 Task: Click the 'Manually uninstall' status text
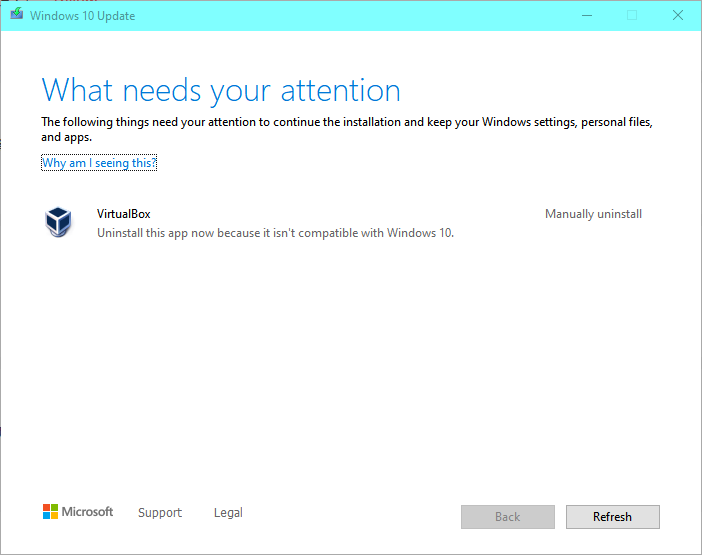click(x=593, y=214)
